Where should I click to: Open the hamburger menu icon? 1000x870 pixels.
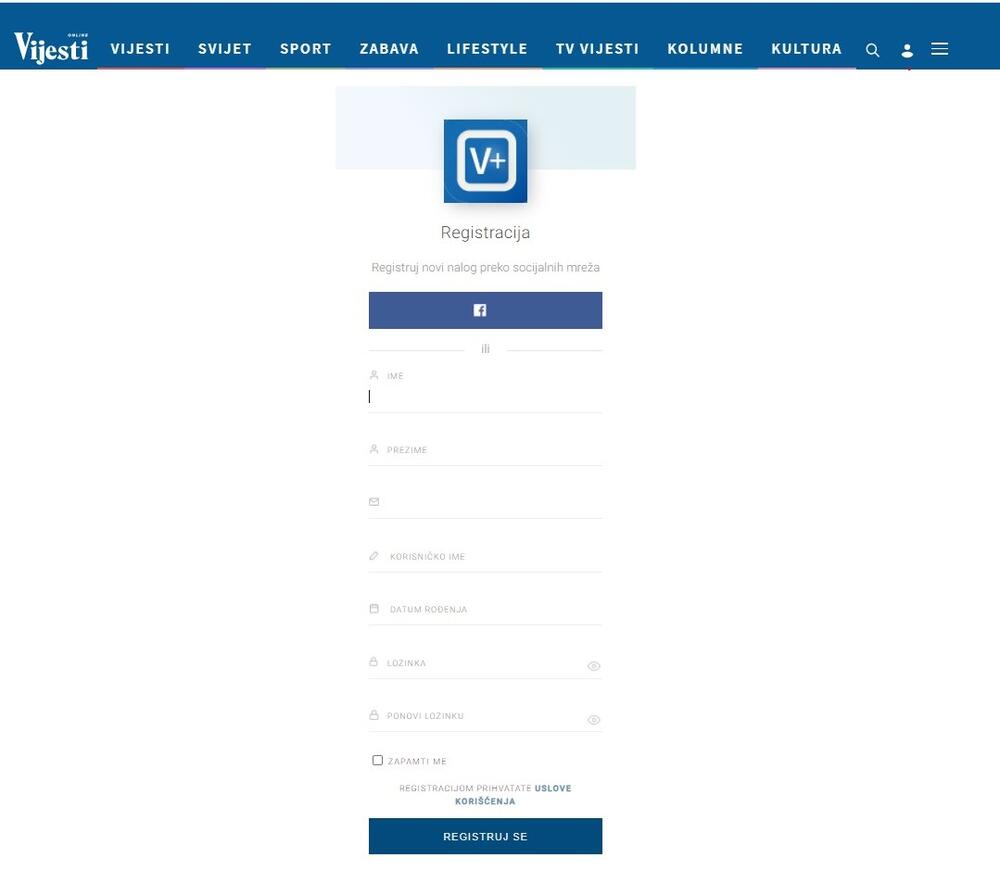940,49
